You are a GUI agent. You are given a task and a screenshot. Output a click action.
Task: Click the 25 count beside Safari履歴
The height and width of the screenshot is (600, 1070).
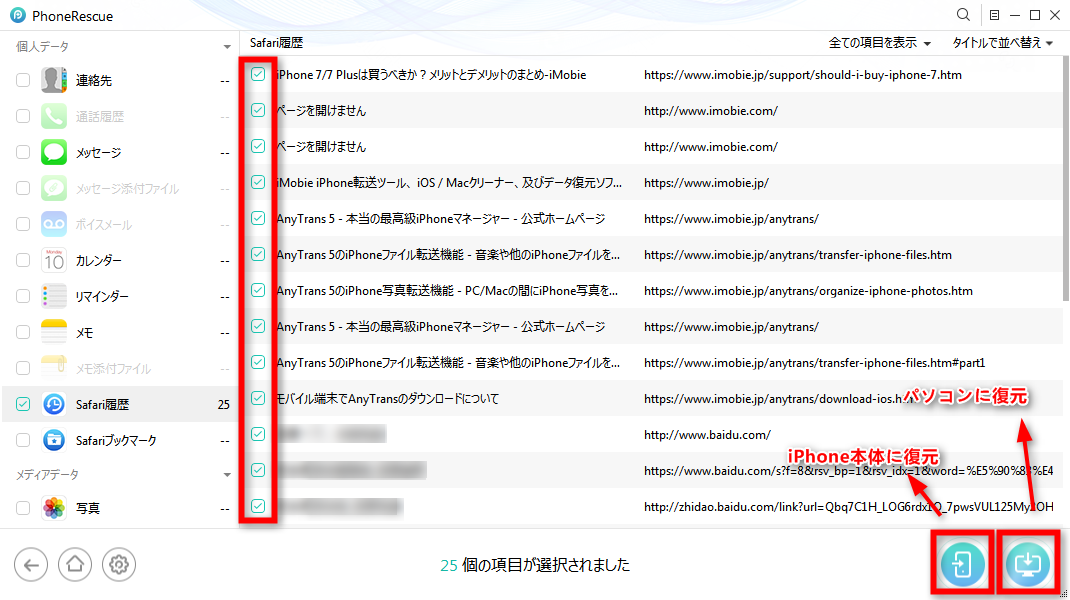tap(223, 405)
